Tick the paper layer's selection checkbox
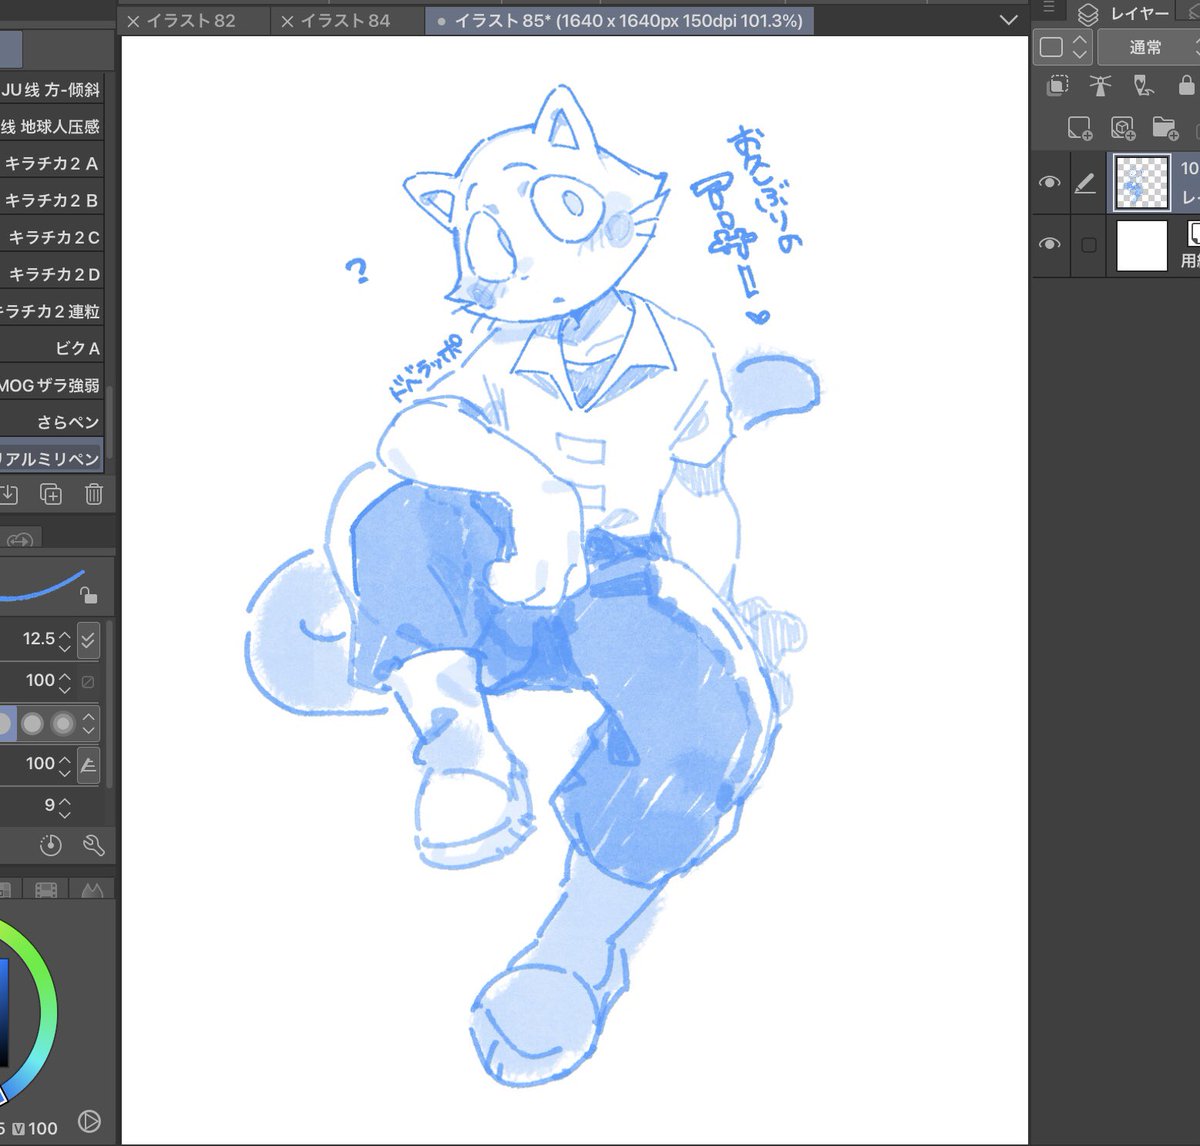The height and width of the screenshot is (1146, 1200). (1089, 245)
